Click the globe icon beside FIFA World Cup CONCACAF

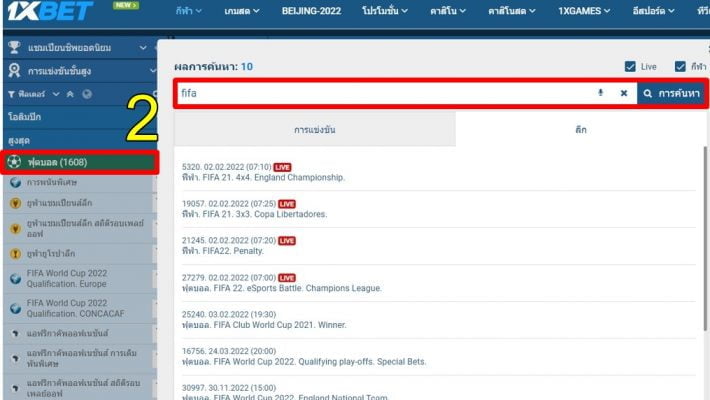(x=15, y=308)
